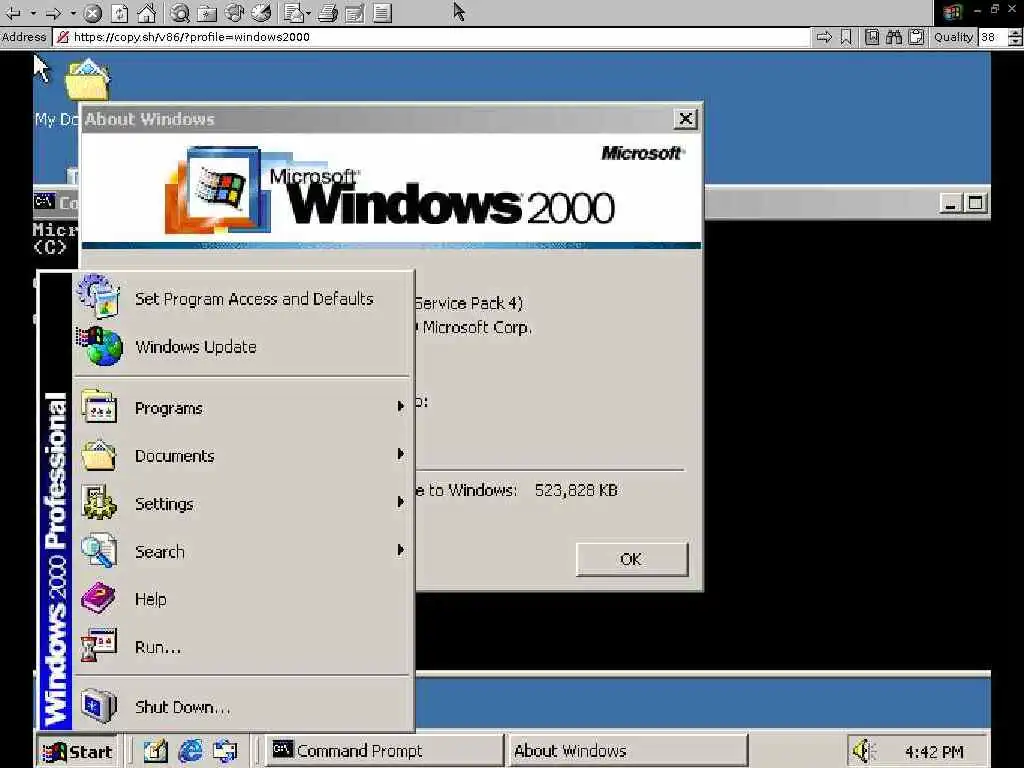The image size is (1024, 768).
Task: Minimize the Command Prompt window
Action: [x=951, y=204]
